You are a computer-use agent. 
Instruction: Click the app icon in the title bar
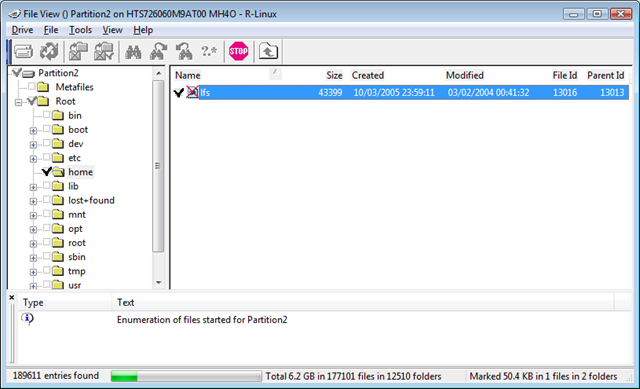[x=14, y=14]
